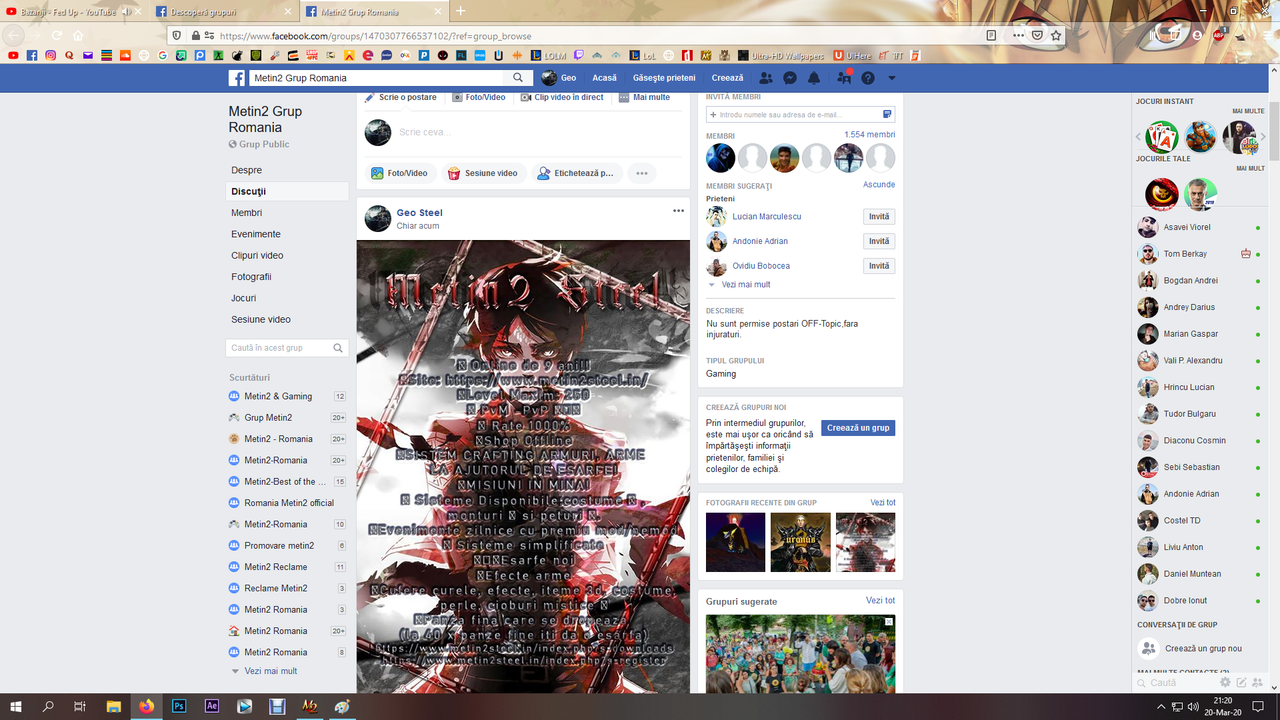Open Messenger icon in the Facebook header
The width and height of the screenshot is (1280, 720).
tap(790, 78)
